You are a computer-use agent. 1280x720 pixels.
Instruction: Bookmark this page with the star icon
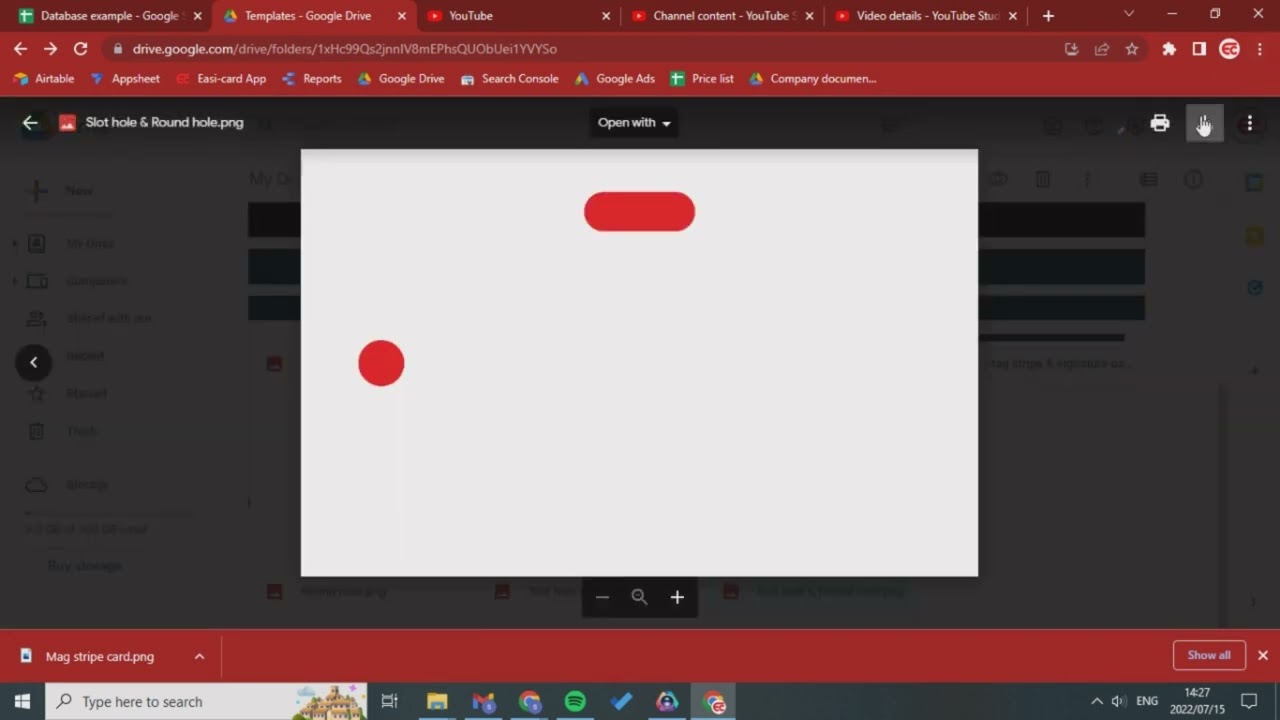(1132, 48)
